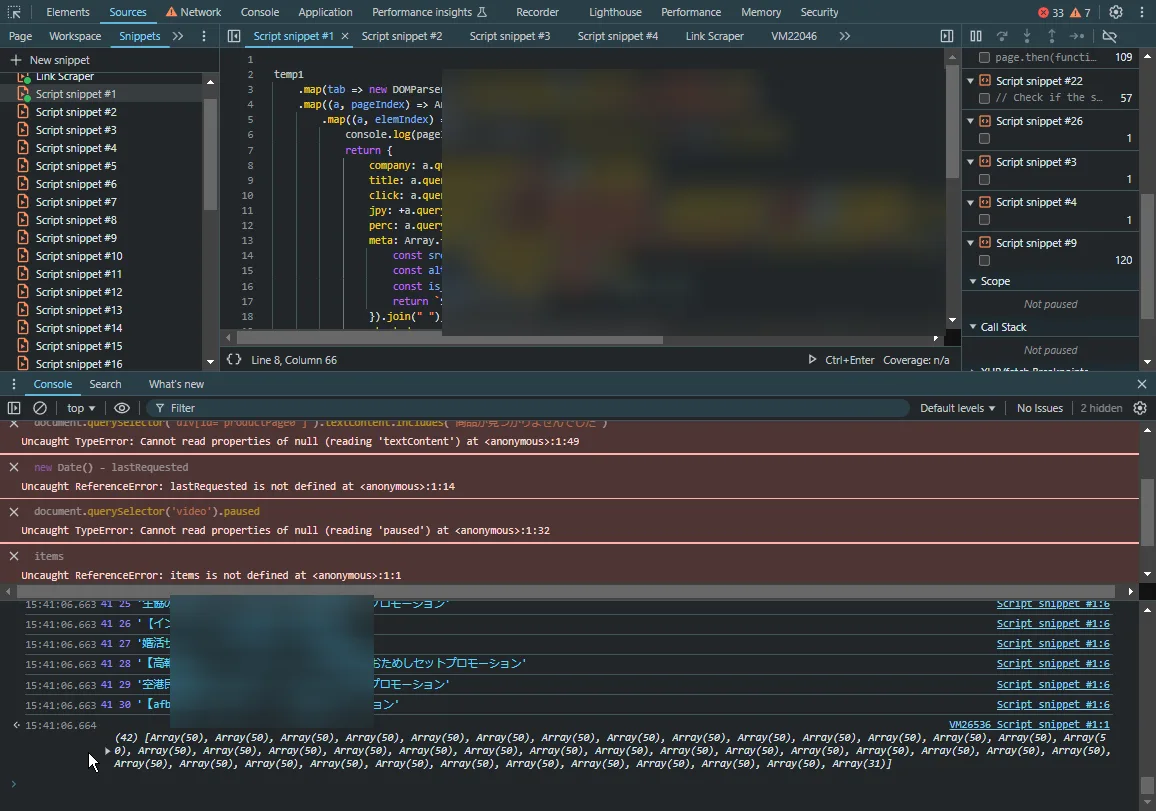Collapse the Call Stack section
The height and width of the screenshot is (811, 1156).
click(x=973, y=327)
